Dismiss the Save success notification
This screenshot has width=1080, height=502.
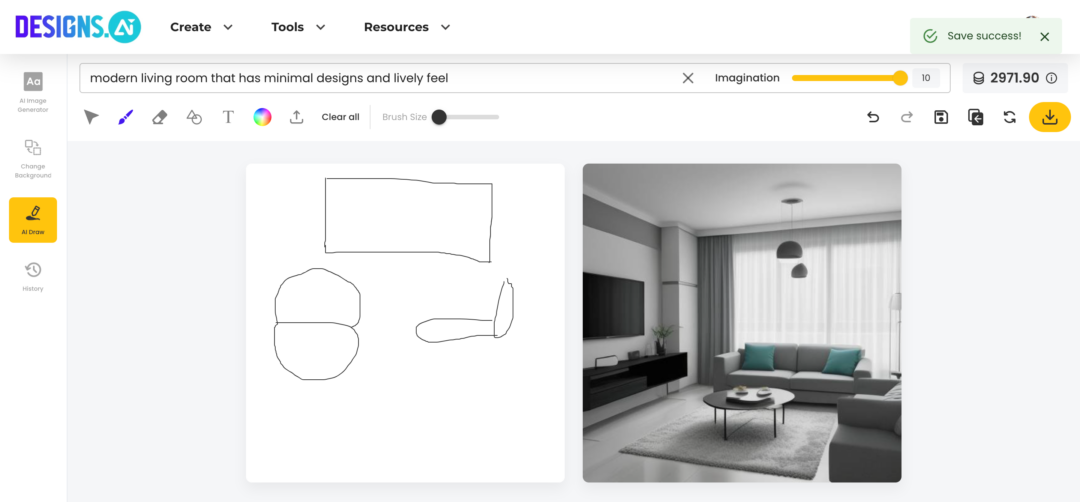pos(1045,36)
